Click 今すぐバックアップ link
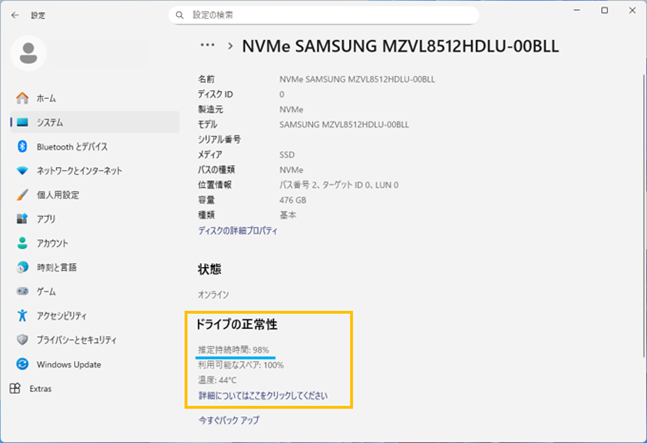 (x=229, y=420)
